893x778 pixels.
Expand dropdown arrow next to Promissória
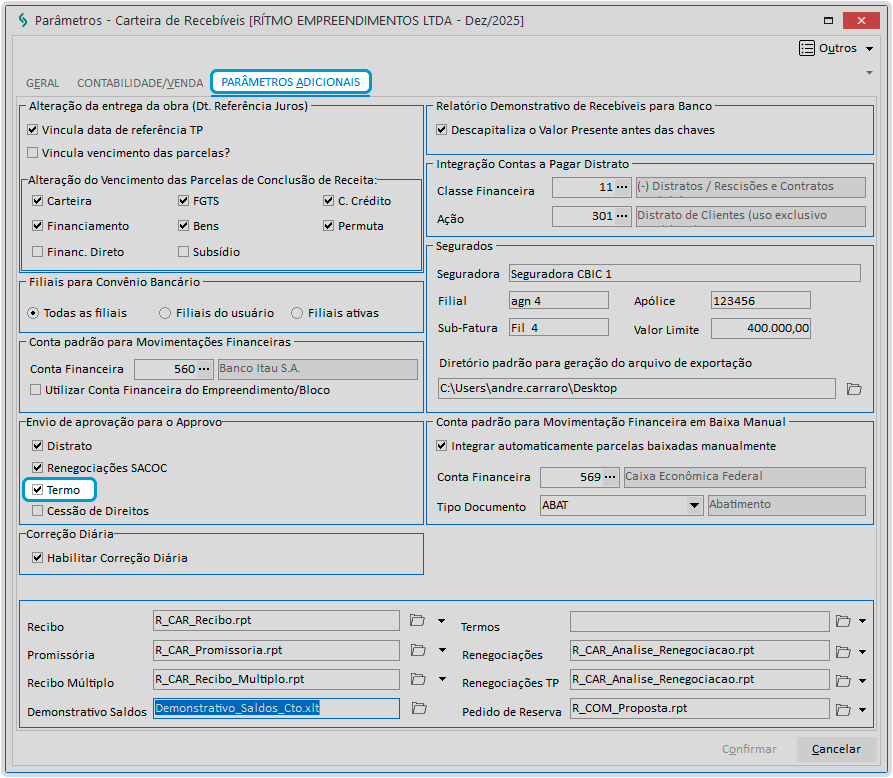click(442, 650)
